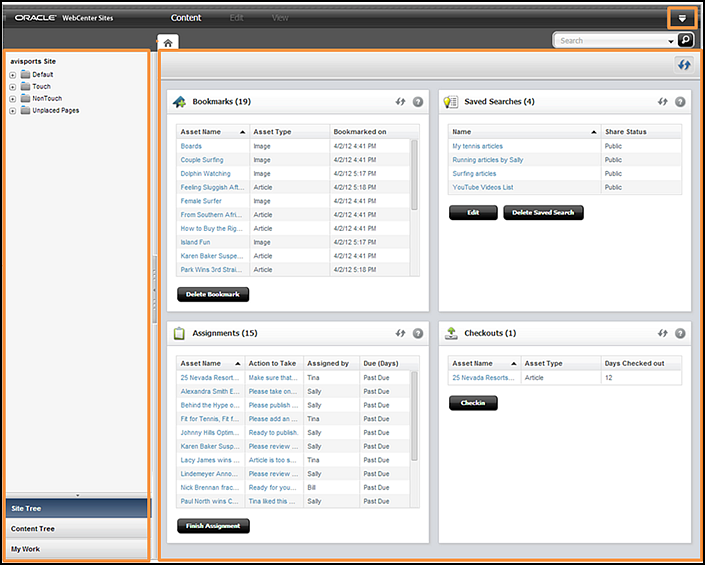Open the Nick Brennan assignment link
This screenshot has height=565, width=705.
coord(209,487)
